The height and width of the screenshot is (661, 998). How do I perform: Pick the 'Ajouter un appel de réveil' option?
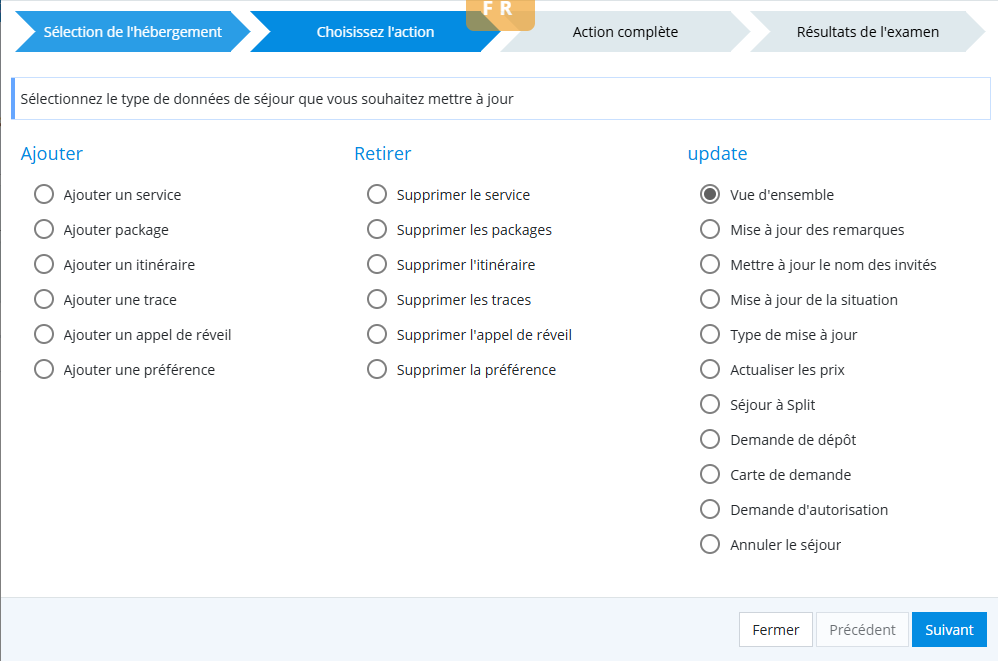(44, 335)
